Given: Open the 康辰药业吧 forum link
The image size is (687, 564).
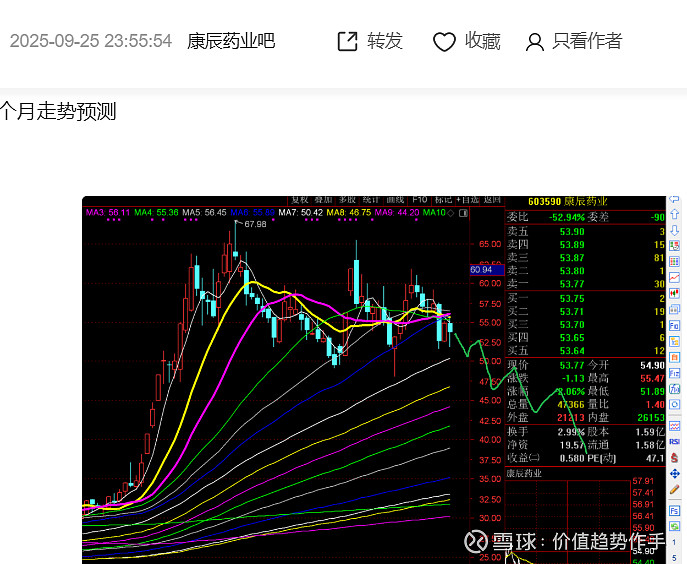Looking at the screenshot, I should point(231,41).
